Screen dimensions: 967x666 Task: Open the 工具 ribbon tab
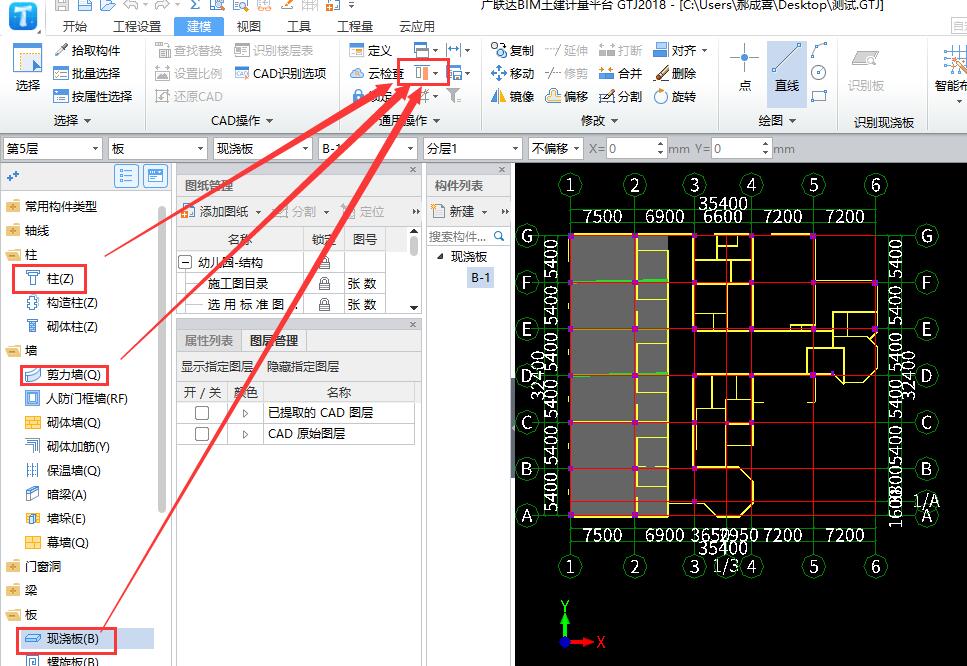(x=298, y=27)
